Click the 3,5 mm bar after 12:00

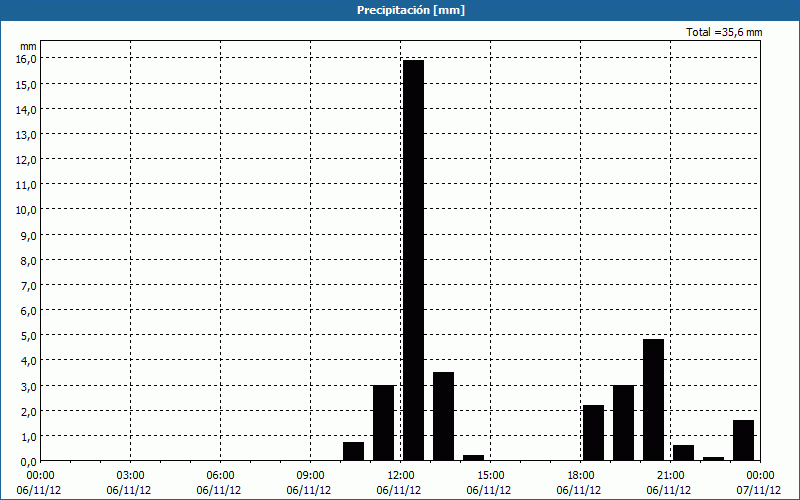(x=443, y=416)
